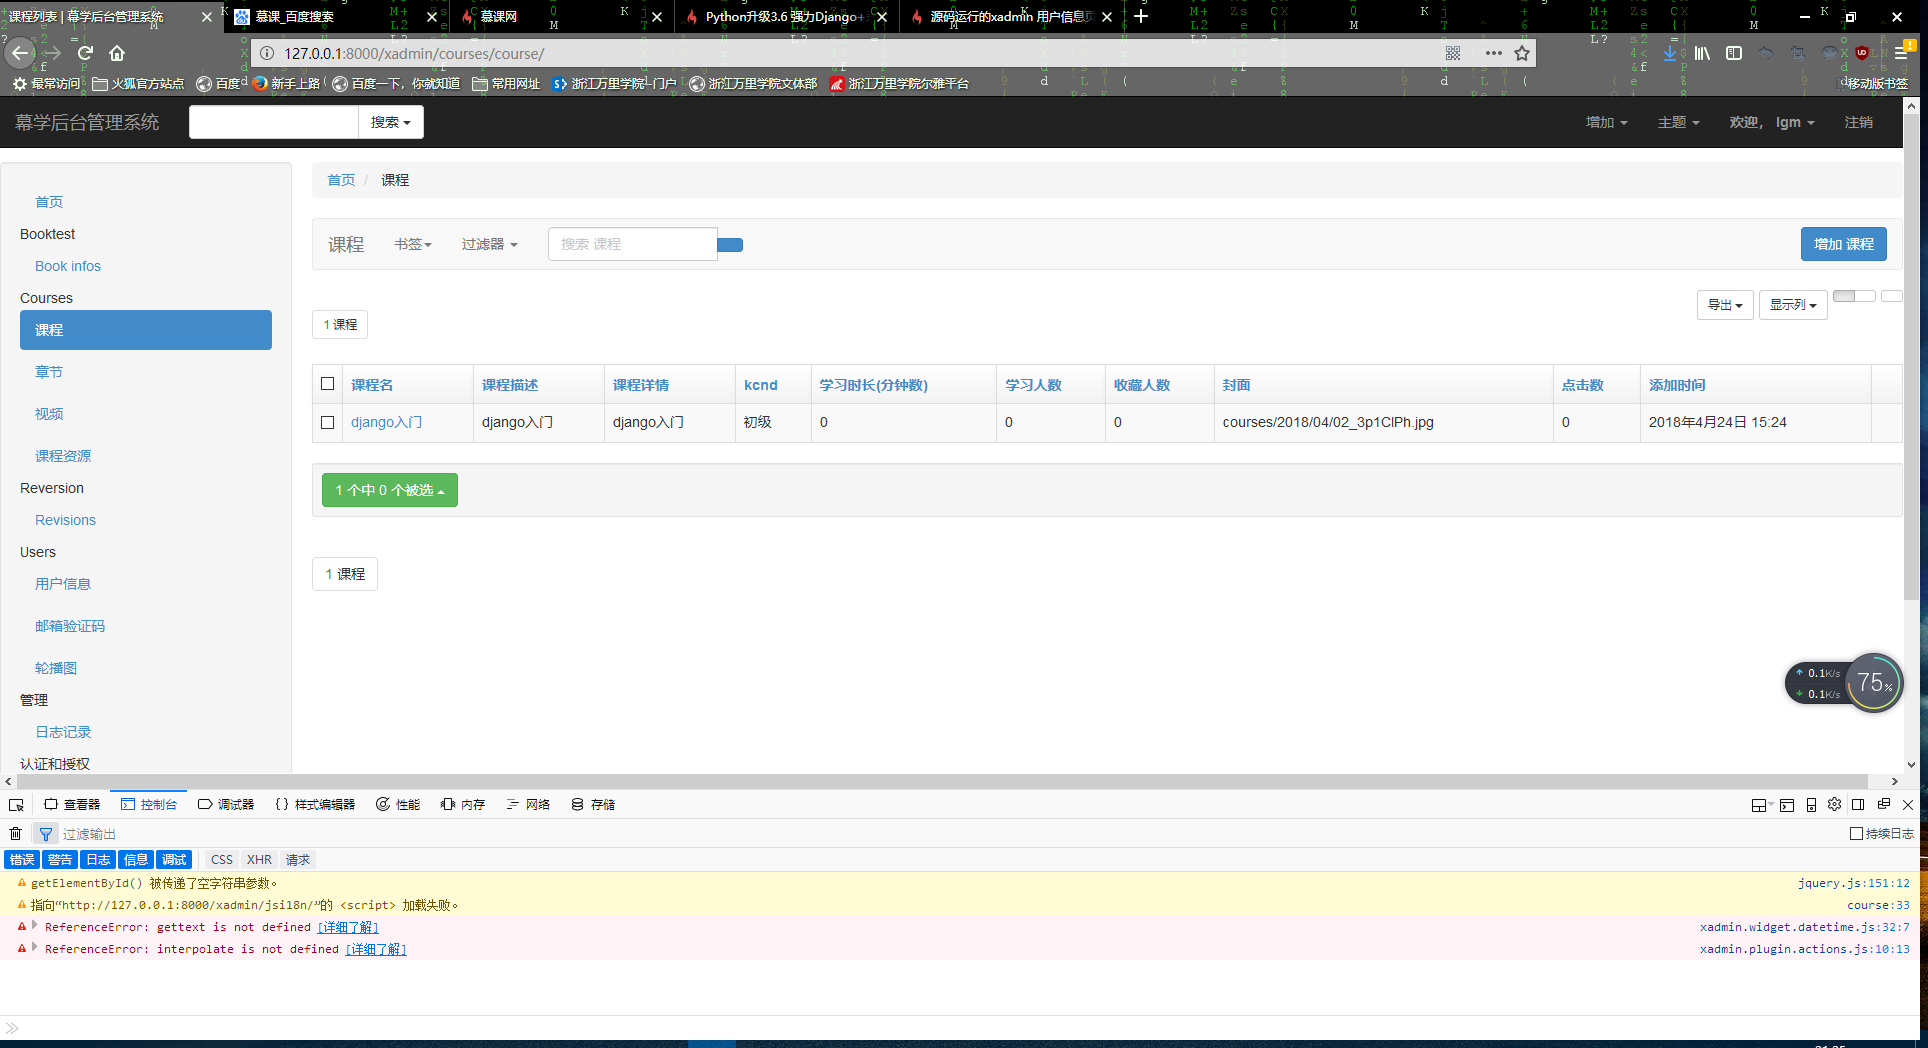1928x1048 pixels.
Task: Toggle responsive design mode icon in devtools
Action: [1811, 805]
